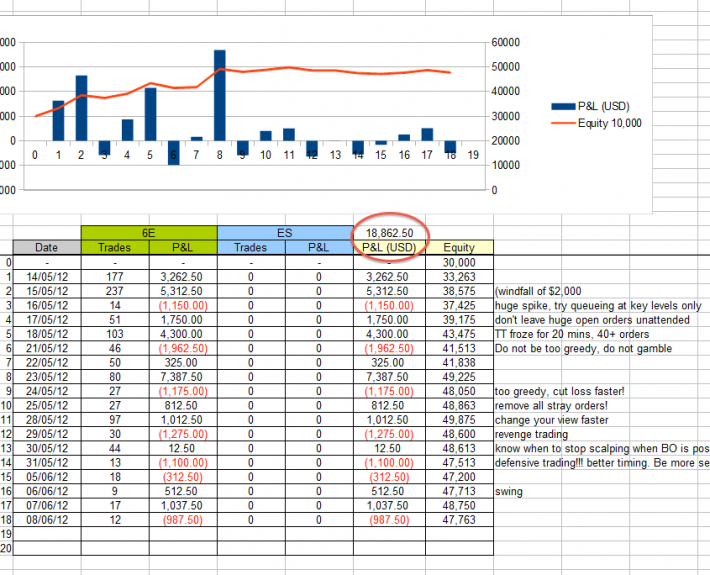
Task: Select the 'swing' note cell
Action: point(510,492)
